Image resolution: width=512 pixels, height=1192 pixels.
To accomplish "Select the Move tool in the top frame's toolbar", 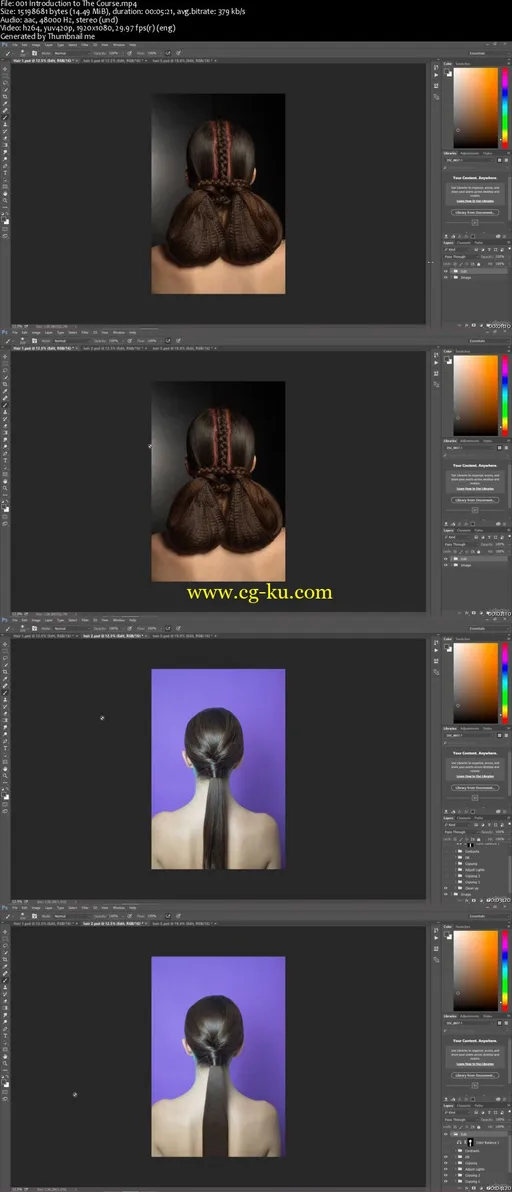I will pyautogui.click(x=5, y=69).
